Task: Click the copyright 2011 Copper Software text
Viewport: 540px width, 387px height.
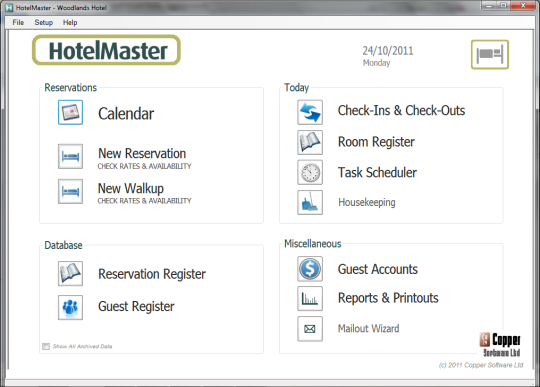Action: pos(481,365)
